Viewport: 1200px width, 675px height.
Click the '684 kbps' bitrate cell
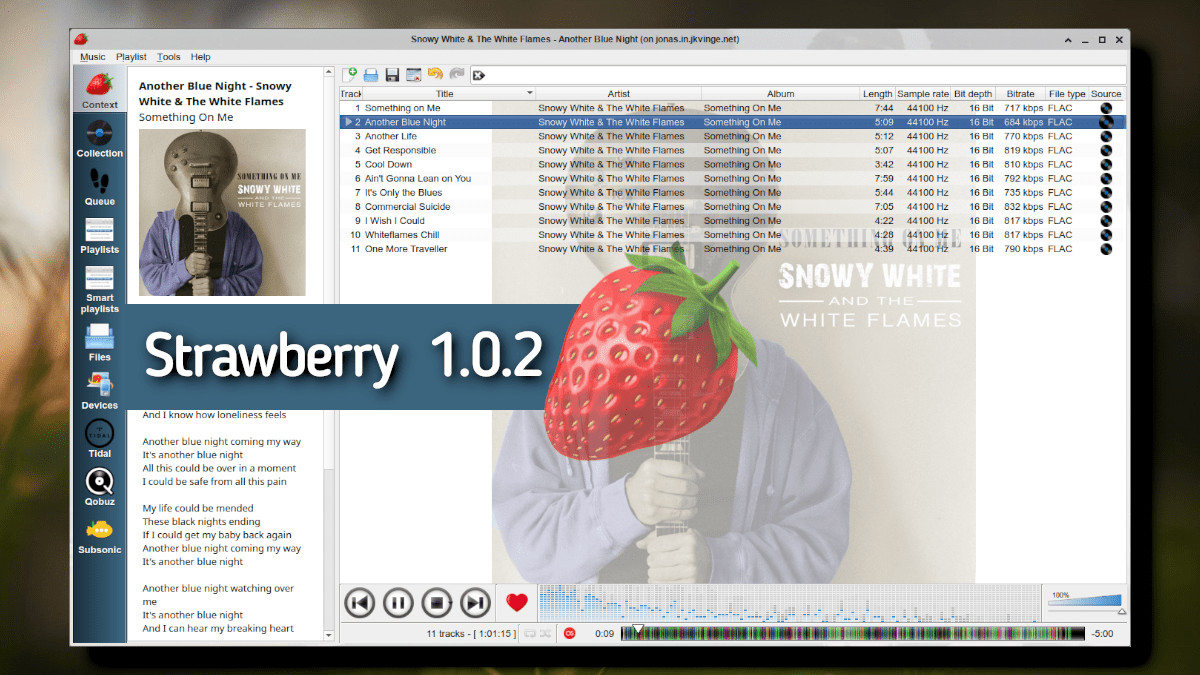coord(1024,122)
